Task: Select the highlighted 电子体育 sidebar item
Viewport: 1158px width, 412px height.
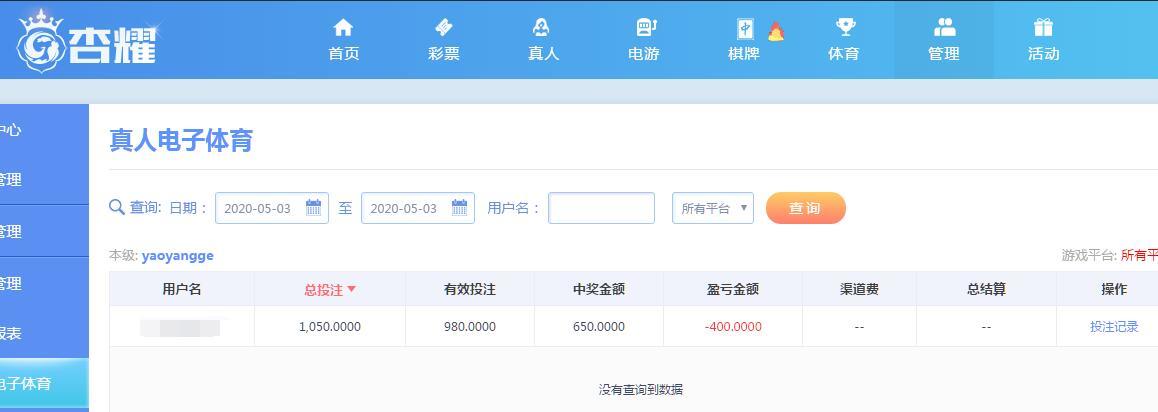Action: click(x=44, y=383)
